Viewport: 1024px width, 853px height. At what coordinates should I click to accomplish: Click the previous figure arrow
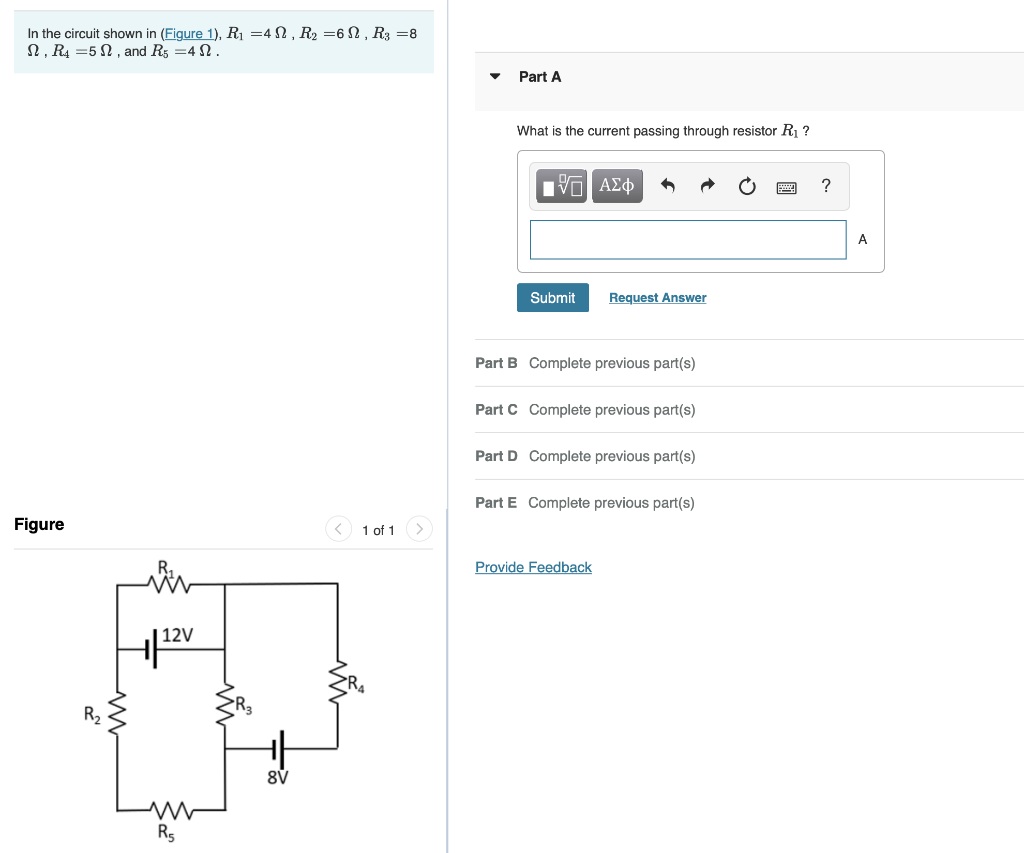click(338, 529)
